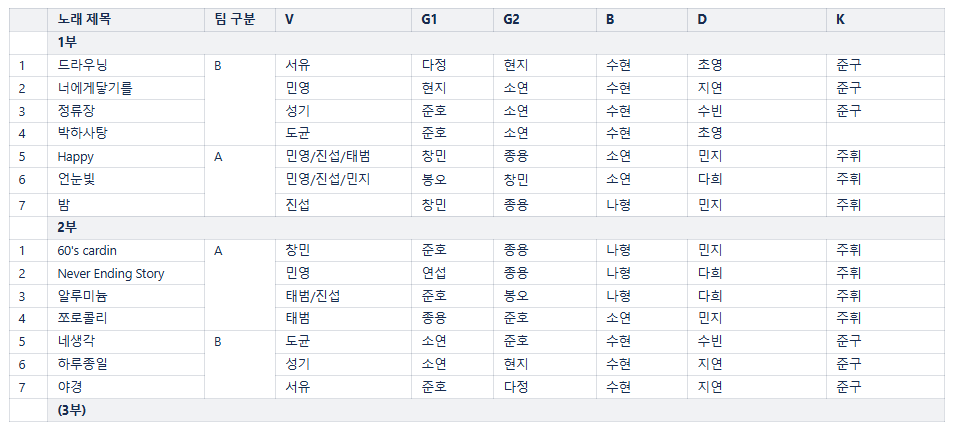Select the 60's cardin song cell
Image resolution: width=959 pixels, height=428 pixels.
coord(87,250)
